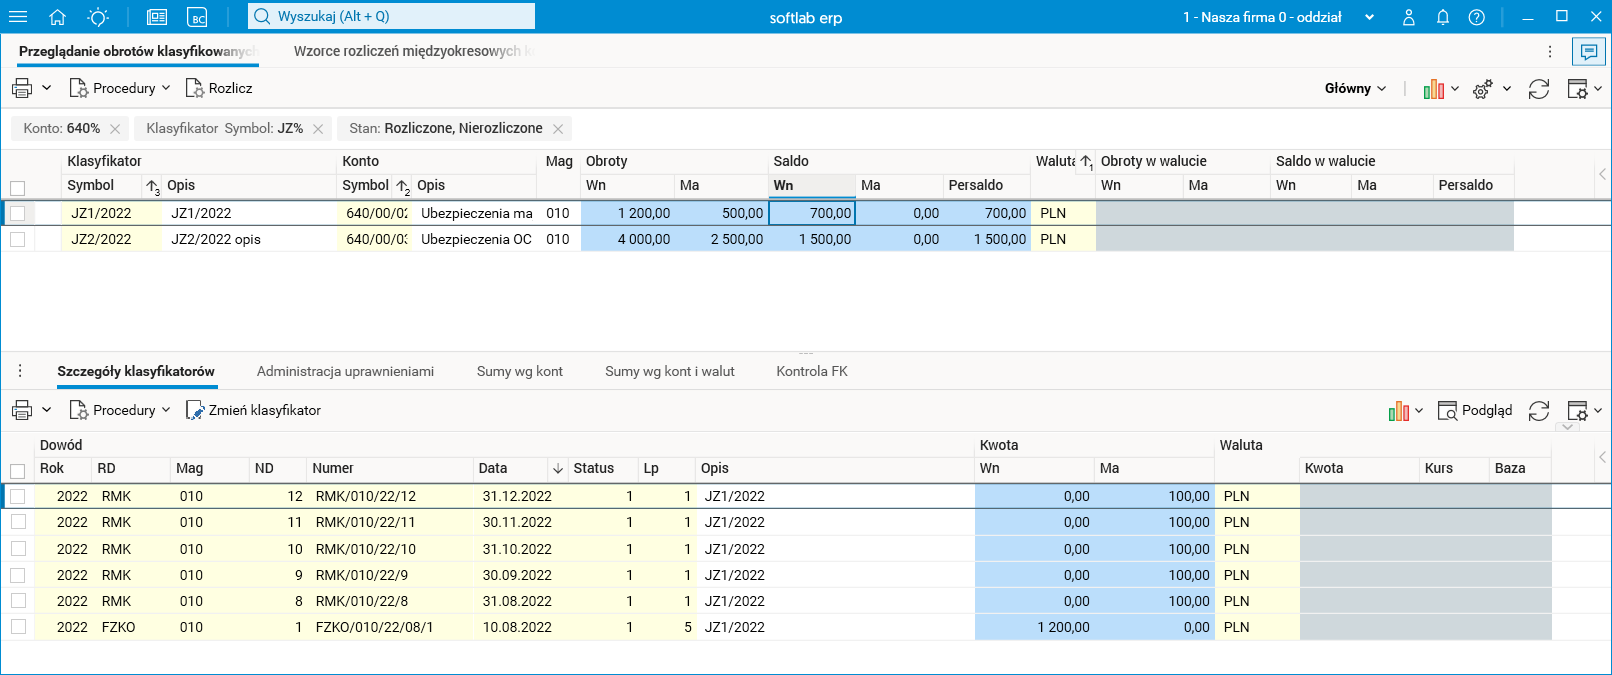Viewport: 1612px width, 675px height.
Task: Click the Wyszukaj search field
Action: point(392,16)
